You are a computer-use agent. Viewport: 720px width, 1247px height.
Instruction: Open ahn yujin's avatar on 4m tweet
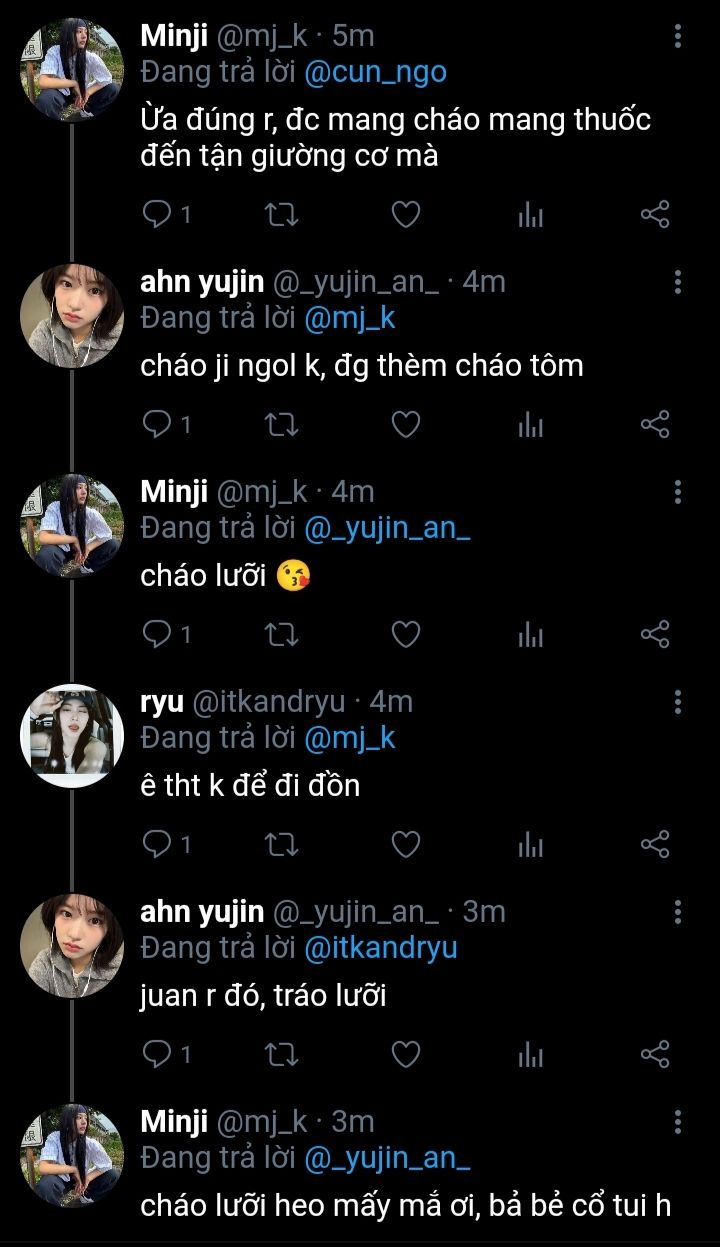tap(71, 316)
